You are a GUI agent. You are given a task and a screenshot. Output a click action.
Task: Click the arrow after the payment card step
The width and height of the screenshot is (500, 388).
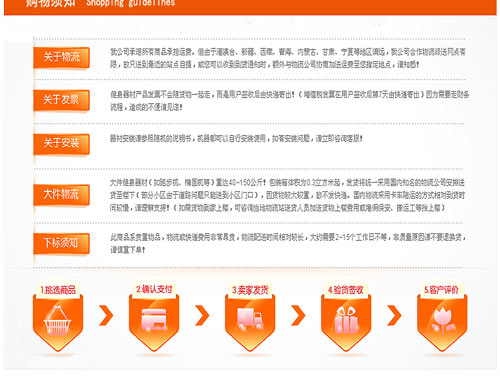[x=202, y=315]
